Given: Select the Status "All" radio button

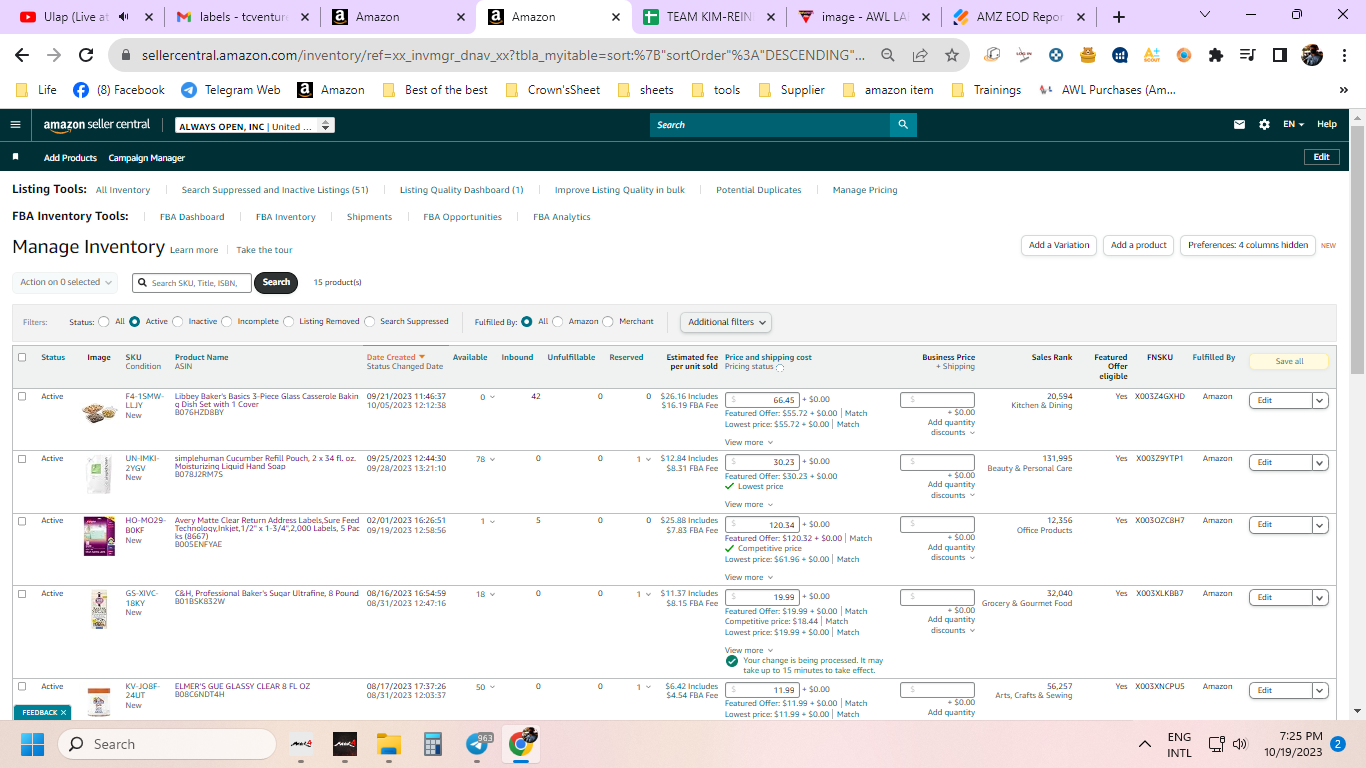Looking at the screenshot, I should click(x=104, y=322).
